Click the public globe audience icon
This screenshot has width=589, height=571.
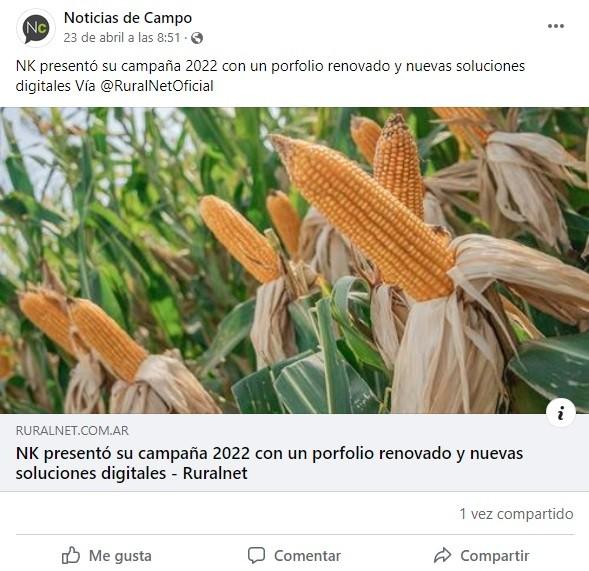tap(197, 38)
